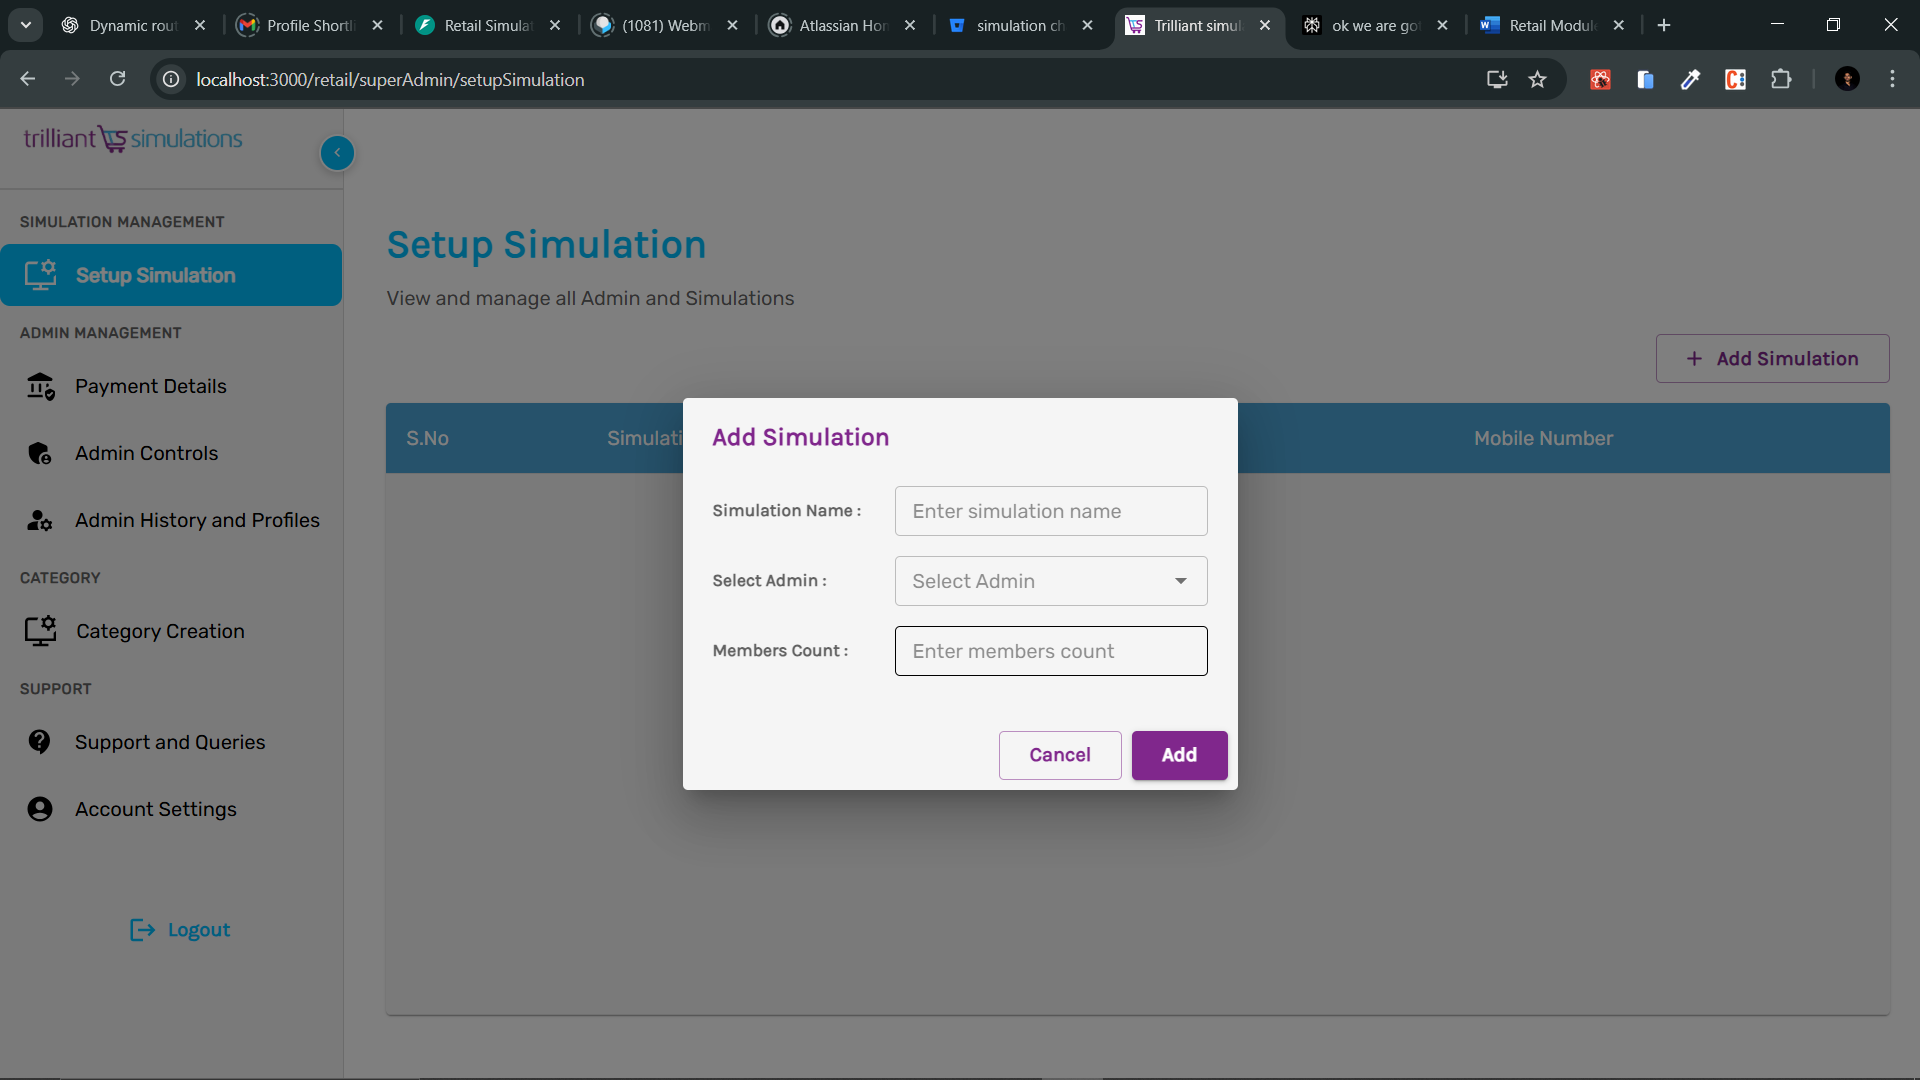Switch to the Retail Module Word tab
The width and height of the screenshot is (1920, 1080).
click(1550, 26)
